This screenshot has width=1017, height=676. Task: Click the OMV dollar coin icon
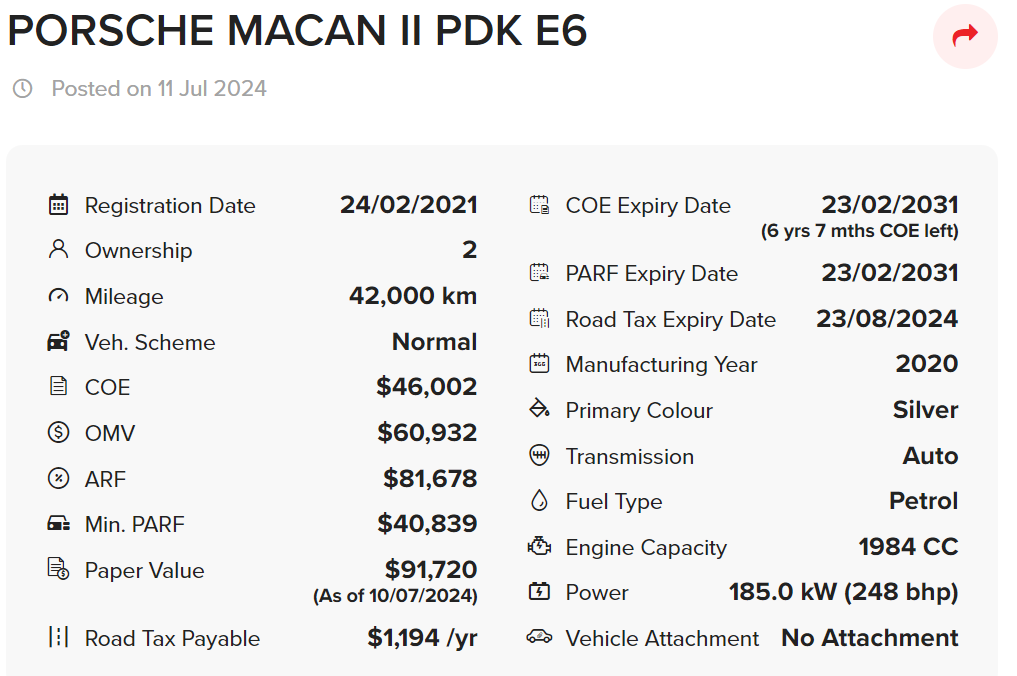click(x=58, y=432)
